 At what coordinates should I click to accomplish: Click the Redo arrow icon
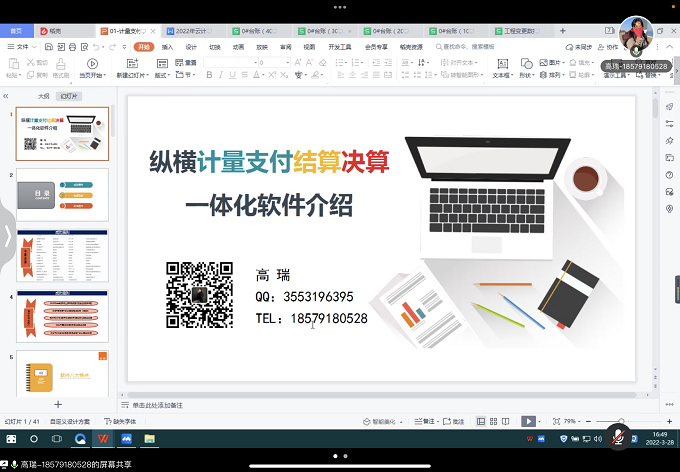coord(112,47)
